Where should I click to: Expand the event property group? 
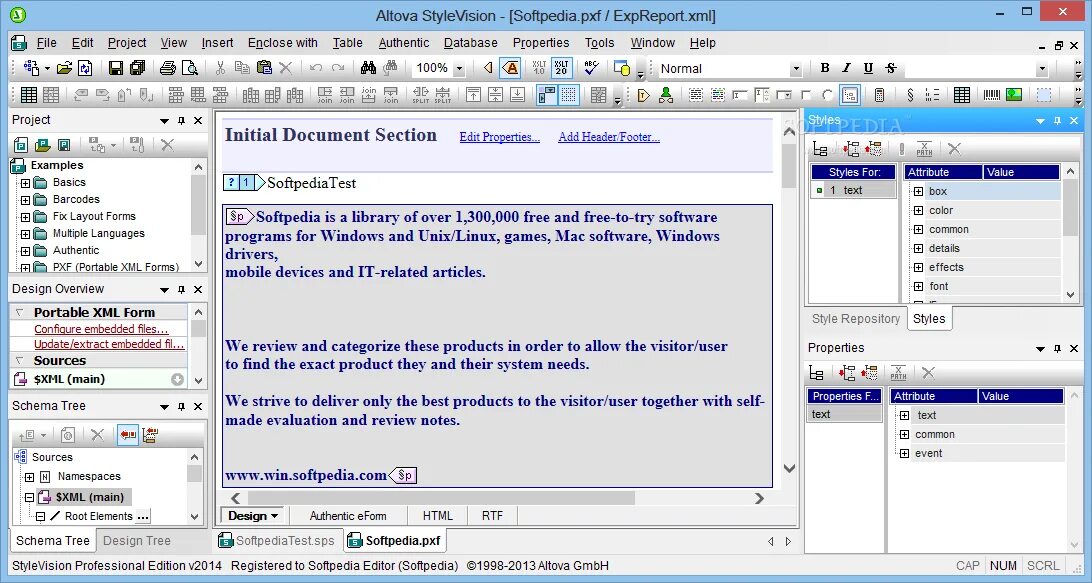(904, 453)
